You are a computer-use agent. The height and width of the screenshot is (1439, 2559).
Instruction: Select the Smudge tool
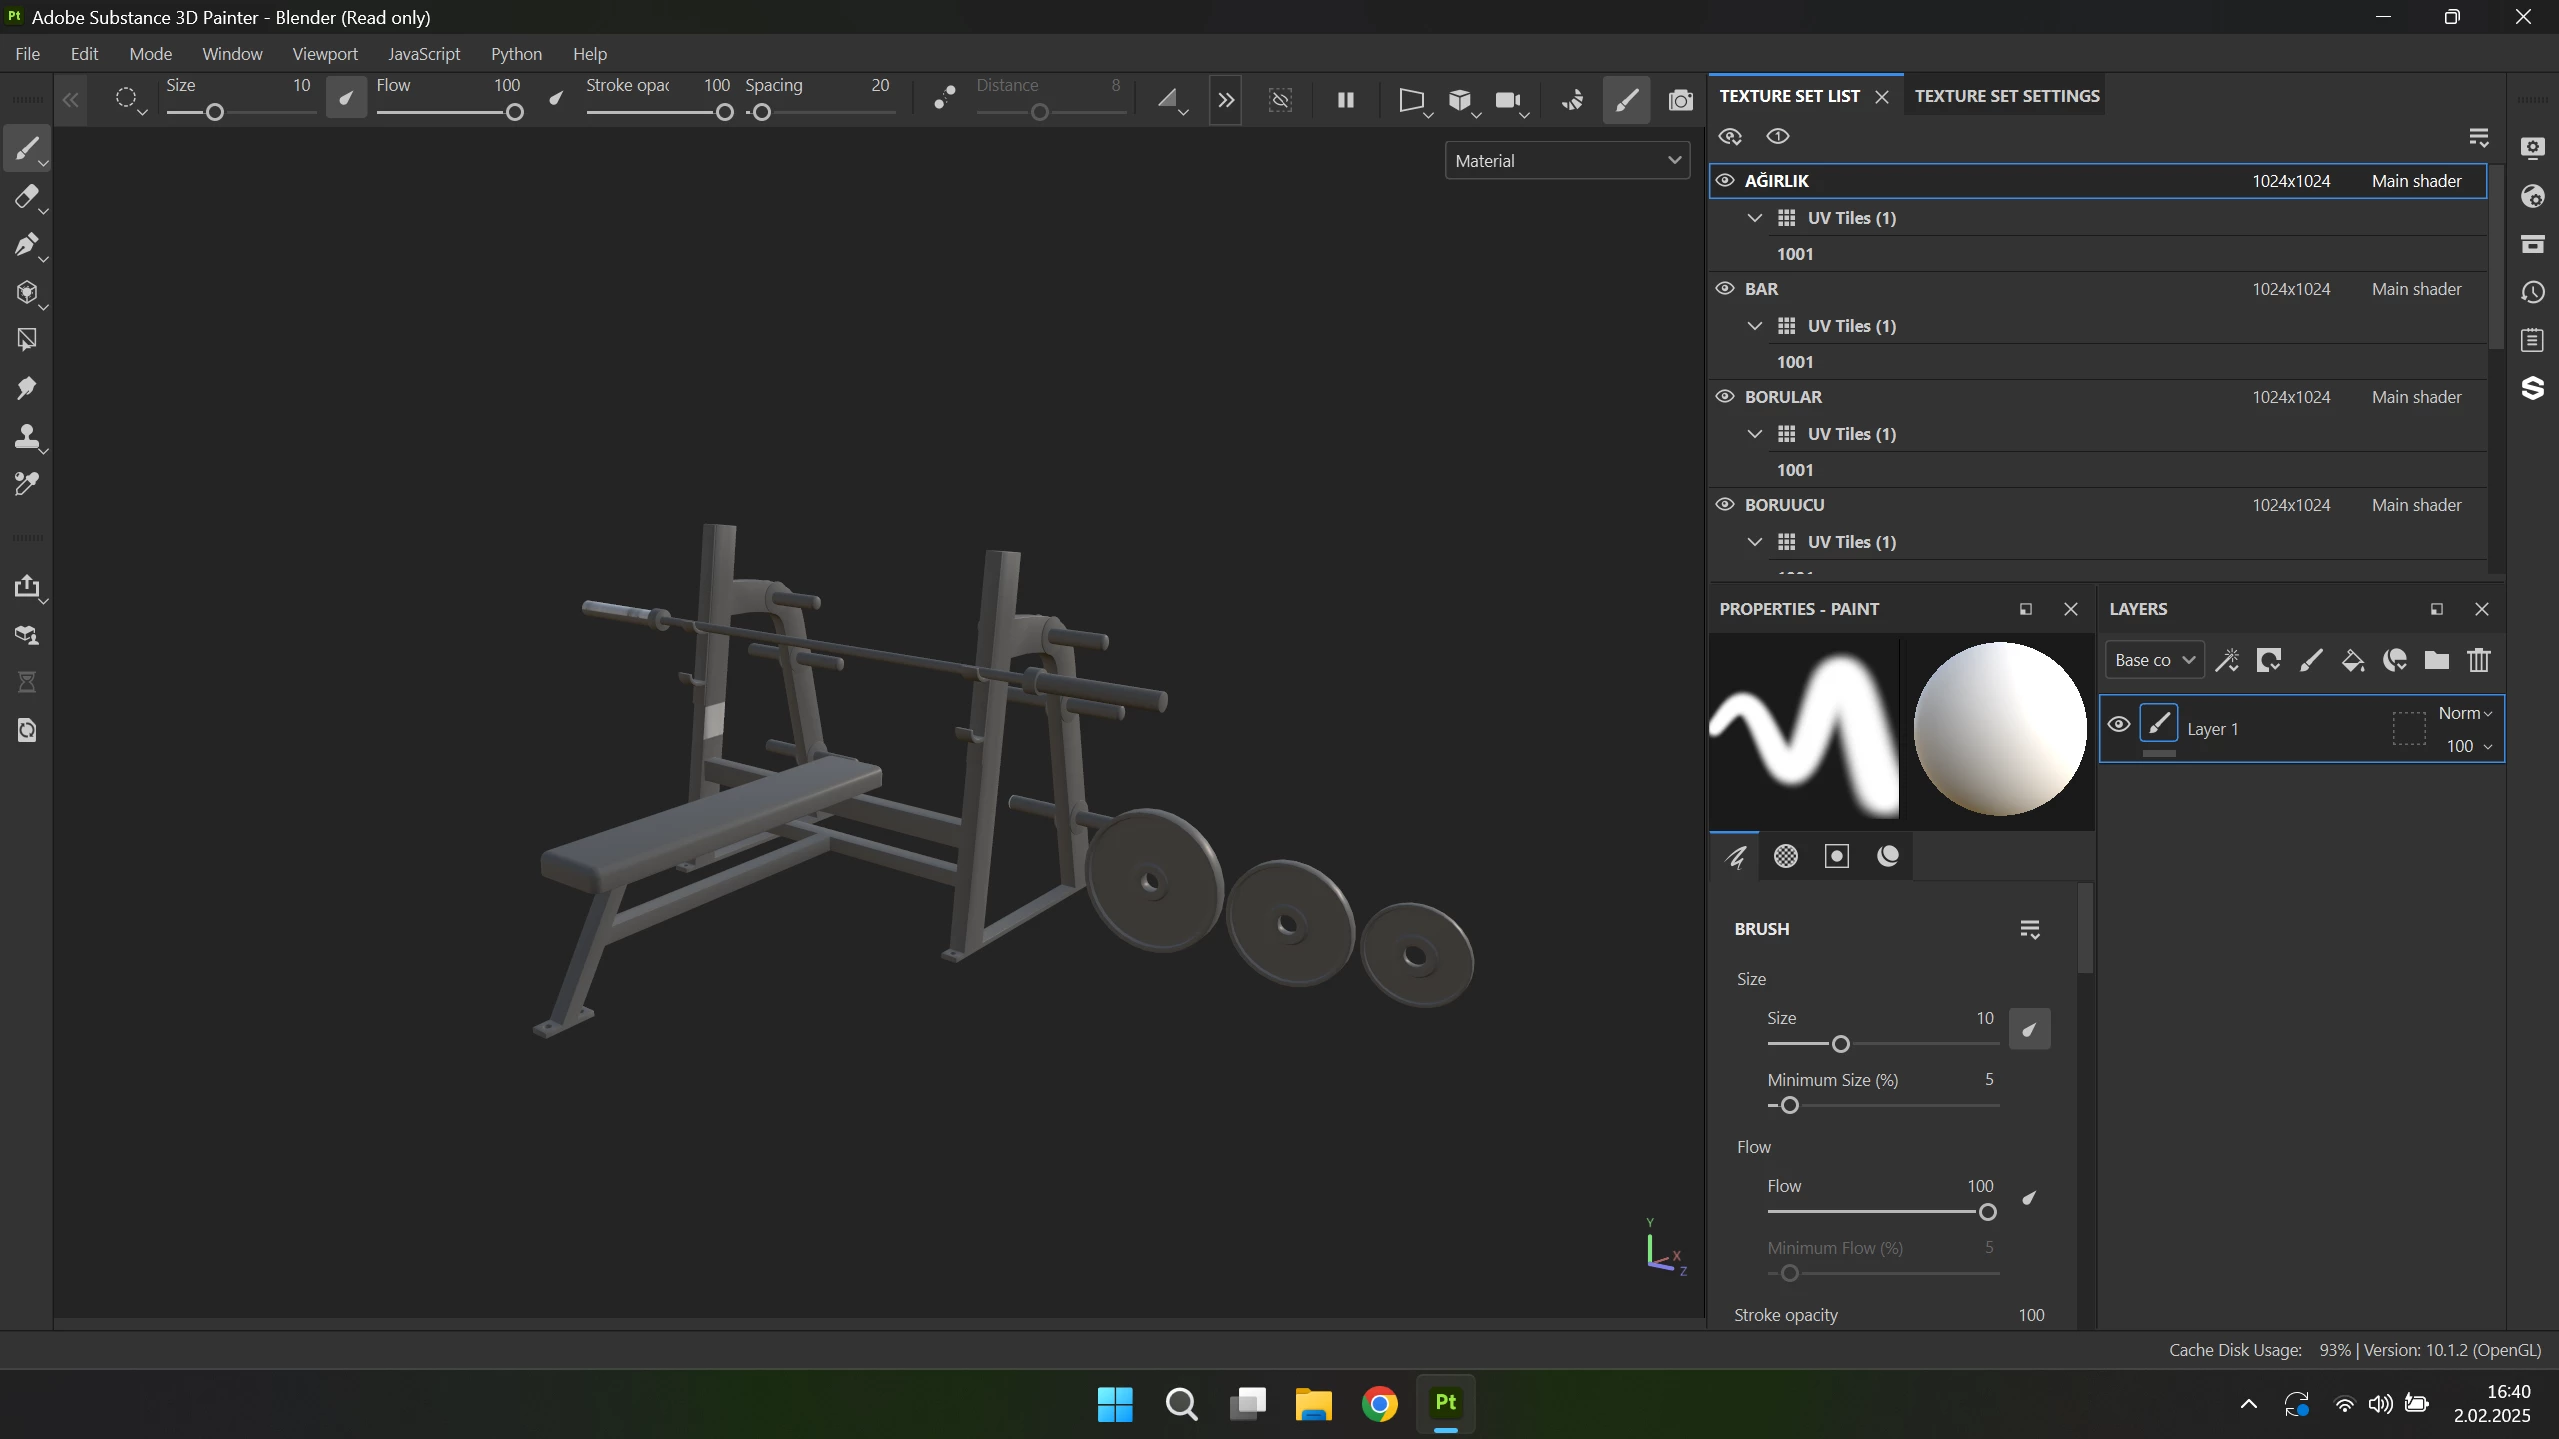click(x=27, y=388)
